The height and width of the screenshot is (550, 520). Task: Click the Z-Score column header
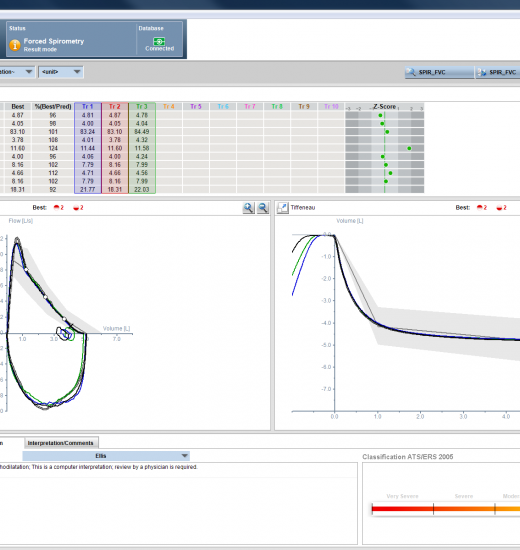pyautogui.click(x=385, y=106)
